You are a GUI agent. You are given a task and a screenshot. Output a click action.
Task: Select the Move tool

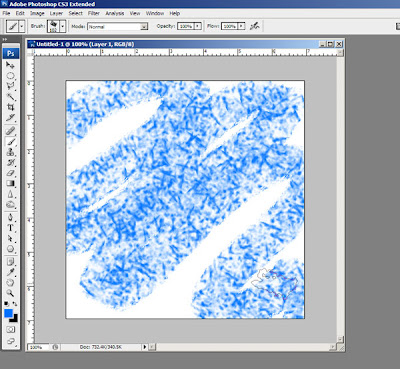[x=10, y=65]
